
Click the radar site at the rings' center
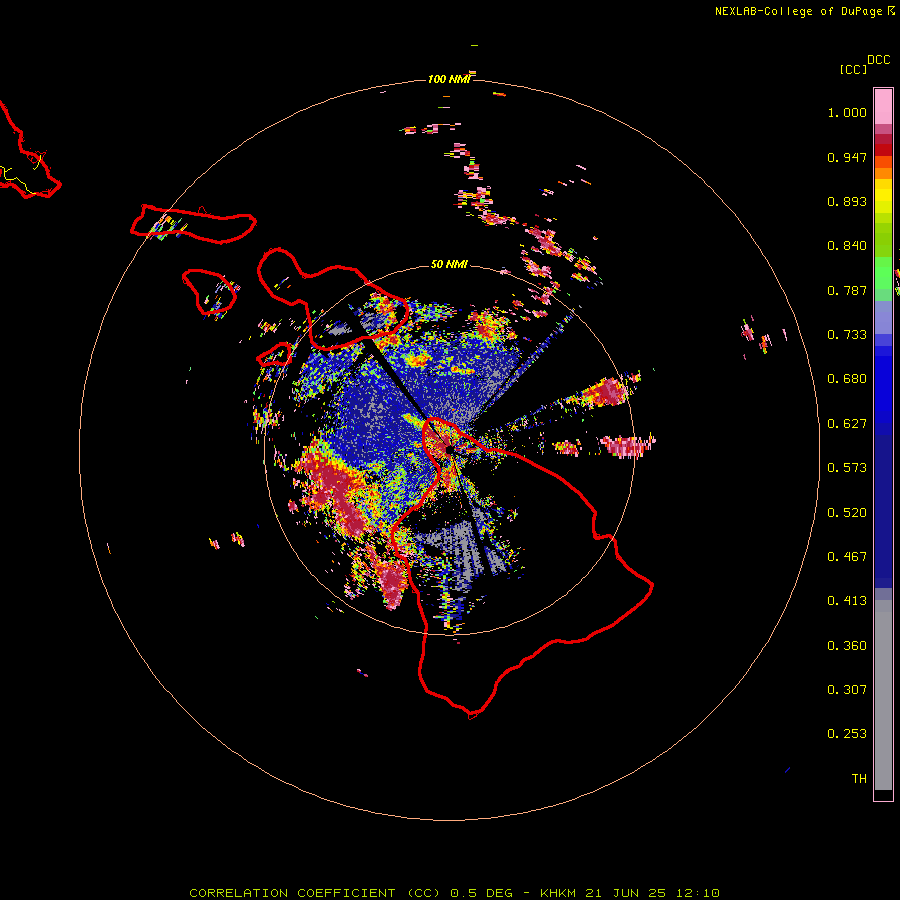pyautogui.click(x=449, y=448)
